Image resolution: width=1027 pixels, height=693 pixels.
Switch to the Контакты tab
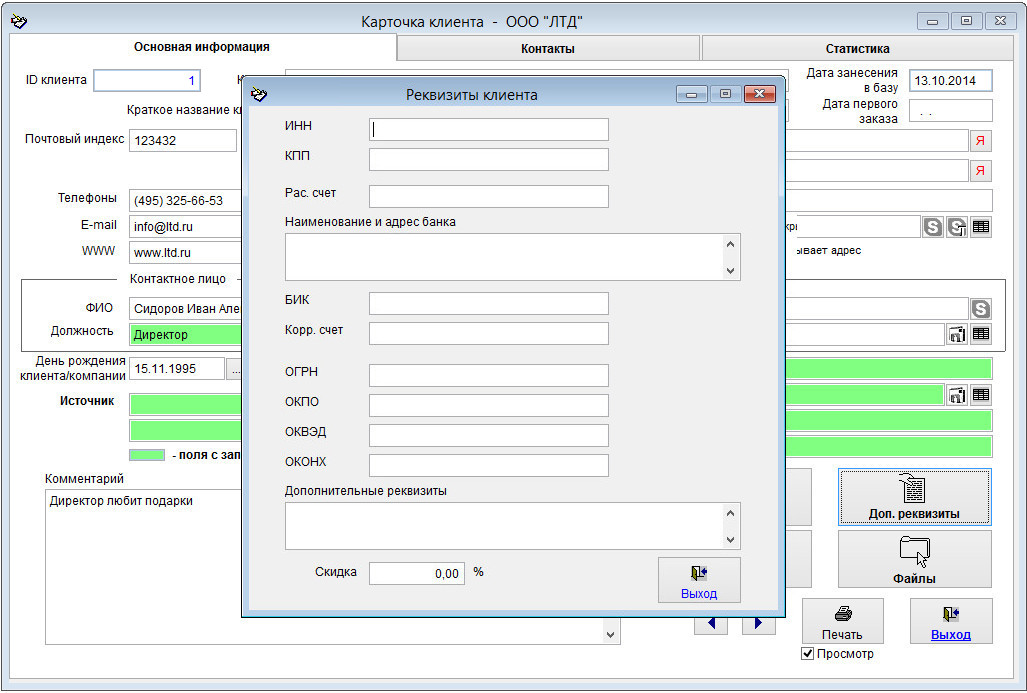(x=548, y=48)
